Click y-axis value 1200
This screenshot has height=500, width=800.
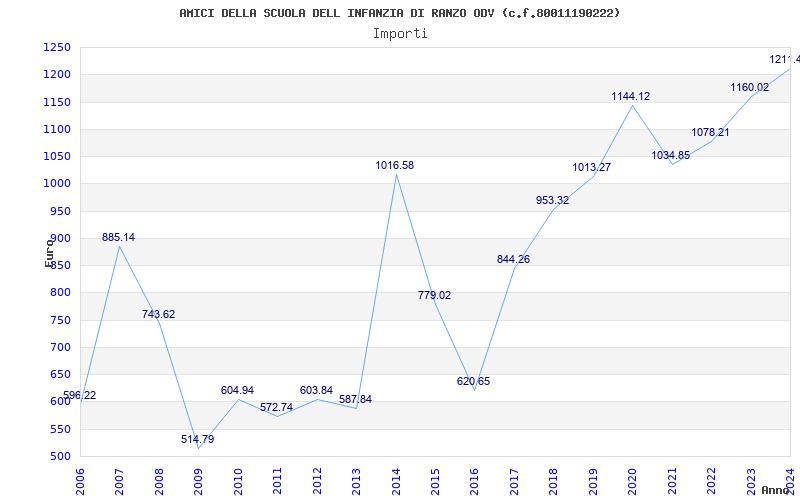(57, 74)
